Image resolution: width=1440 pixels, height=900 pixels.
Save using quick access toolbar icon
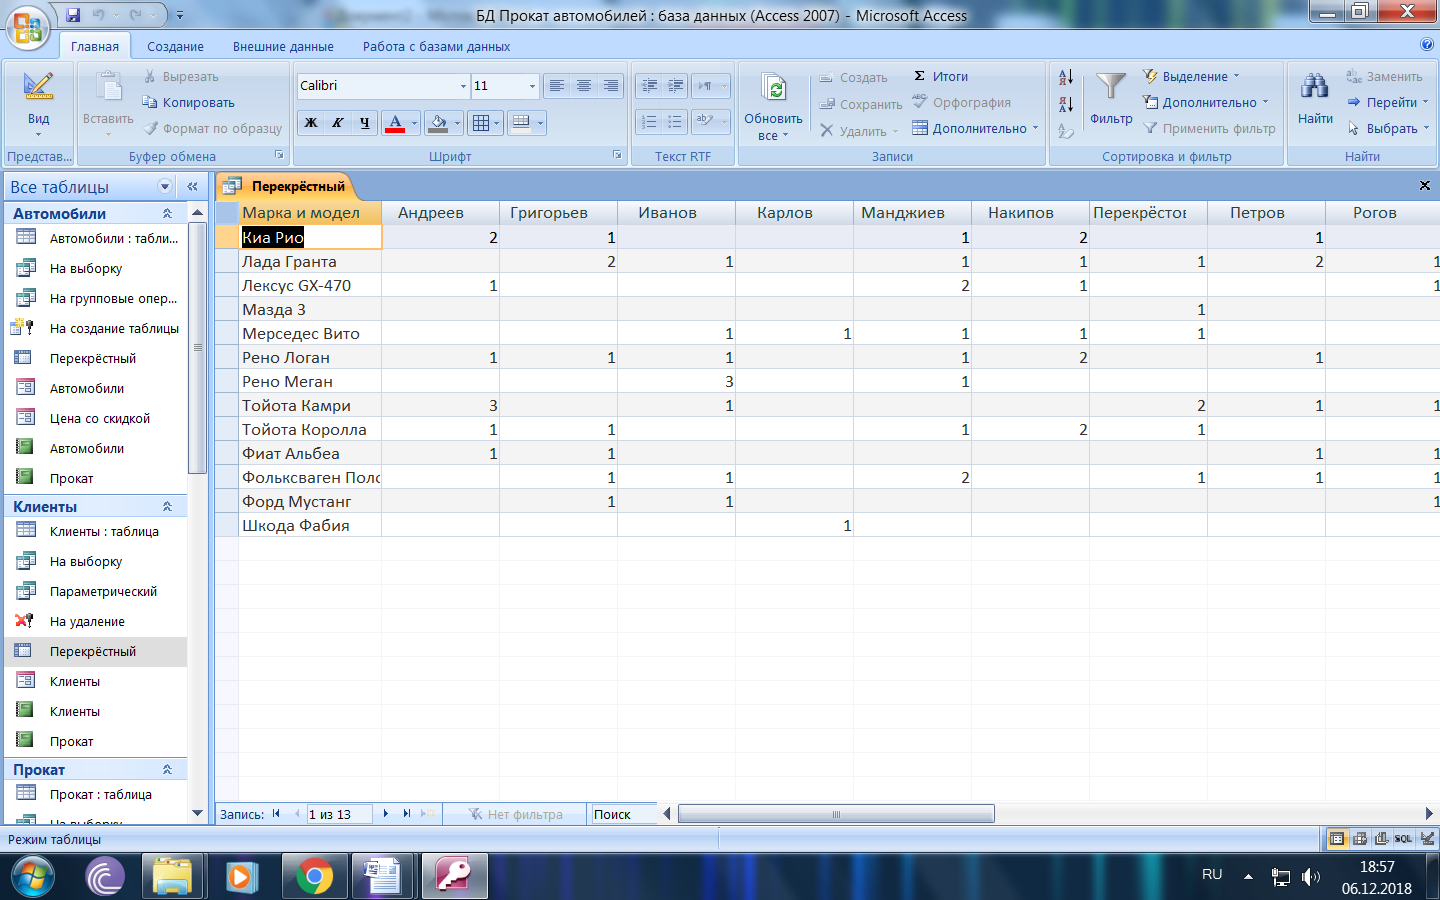pyautogui.click(x=73, y=15)
